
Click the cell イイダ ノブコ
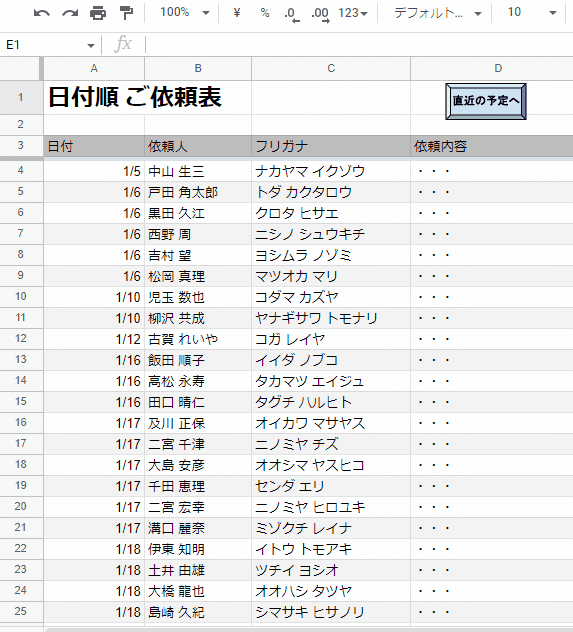pos(331,360)
